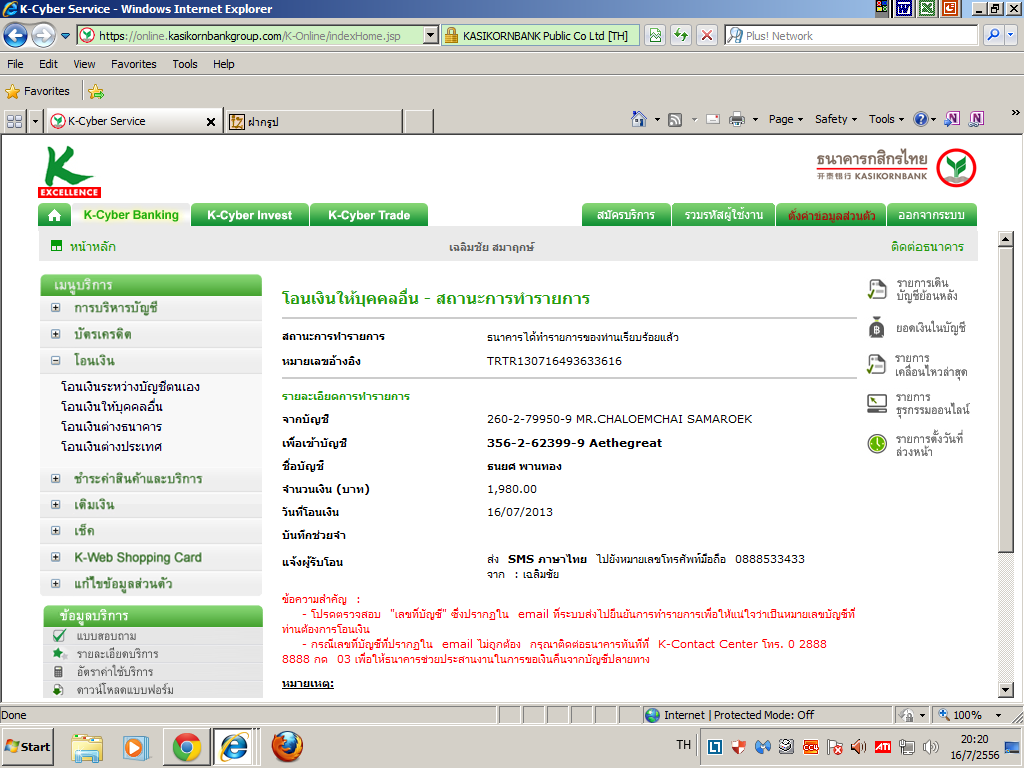Screen dimensions: 1024x768
Task: Click Add to Favorites Bar icon
Action: click(96, 91)
